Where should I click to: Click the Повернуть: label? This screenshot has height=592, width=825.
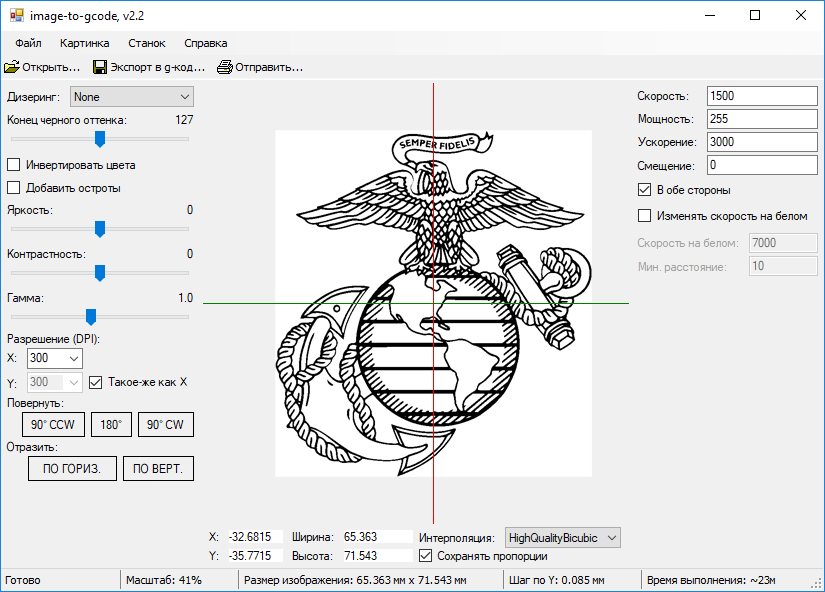click(x=35, y=404)
